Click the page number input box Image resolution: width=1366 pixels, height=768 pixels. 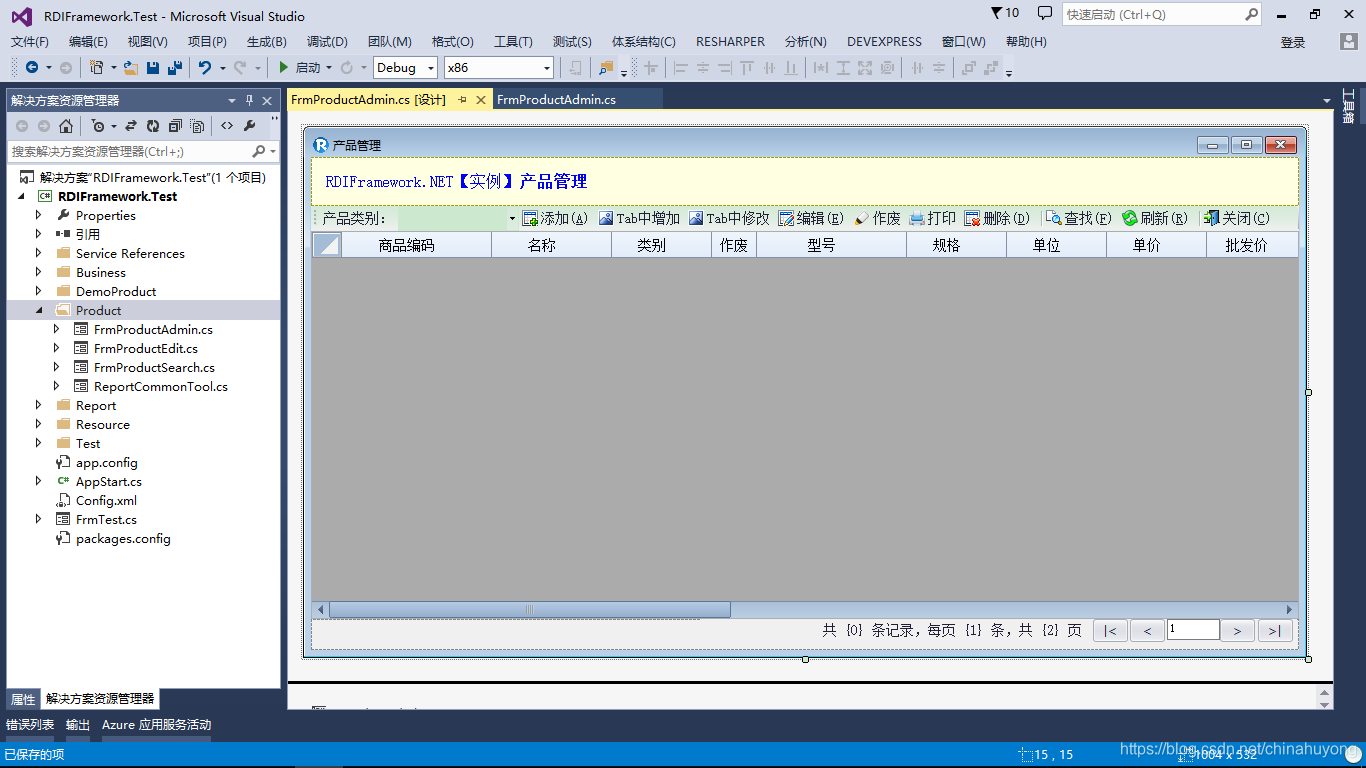[1193, 629]
